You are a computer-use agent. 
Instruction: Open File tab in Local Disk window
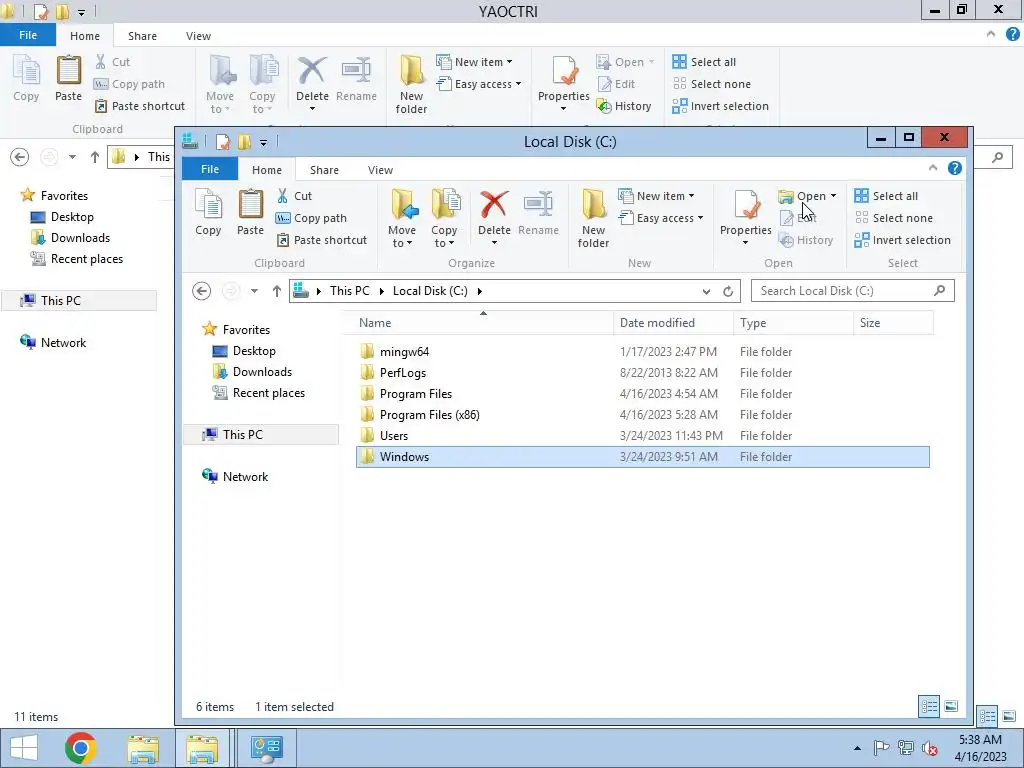pos(210,169)
